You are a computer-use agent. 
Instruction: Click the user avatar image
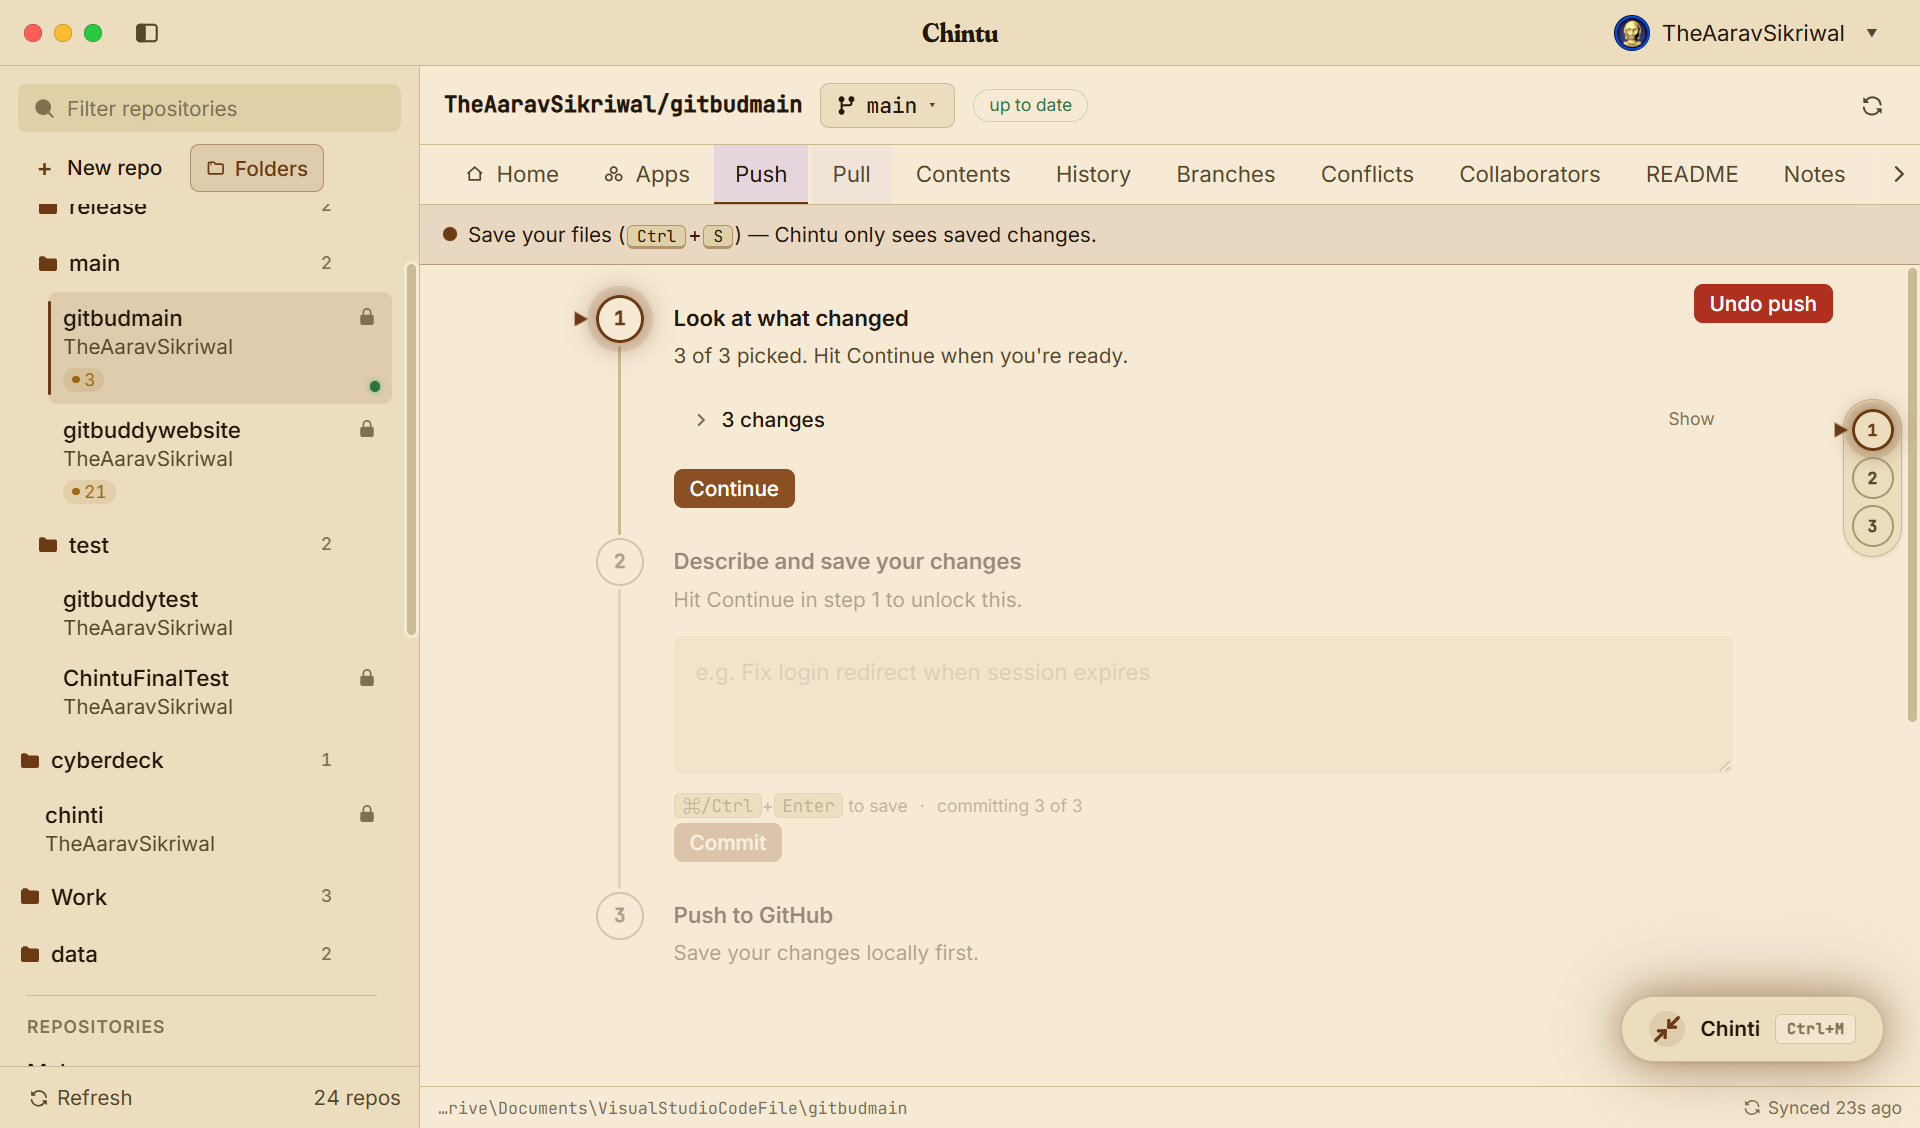coord(1632,33)
